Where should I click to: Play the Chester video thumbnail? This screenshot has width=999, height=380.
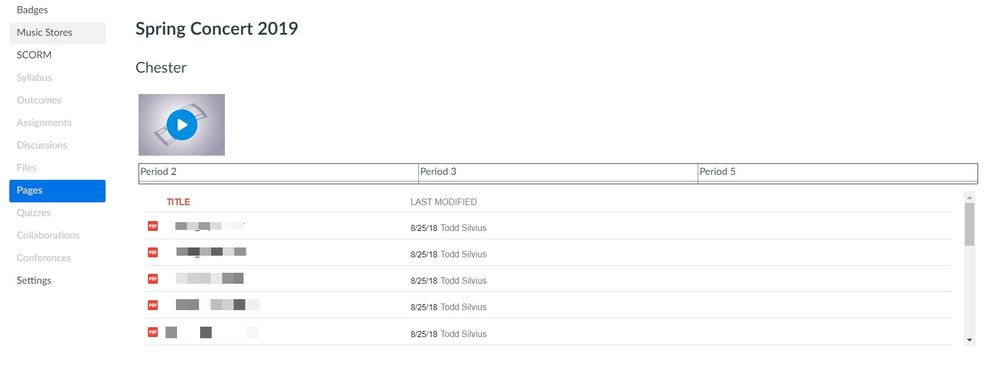[x=182, y=125]
